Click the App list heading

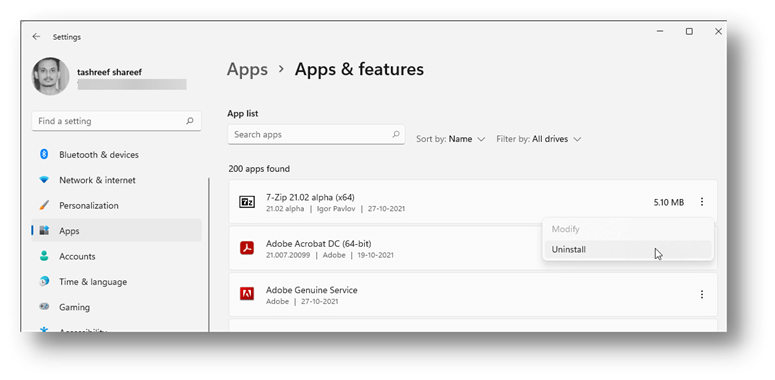(x=243, y=114)
